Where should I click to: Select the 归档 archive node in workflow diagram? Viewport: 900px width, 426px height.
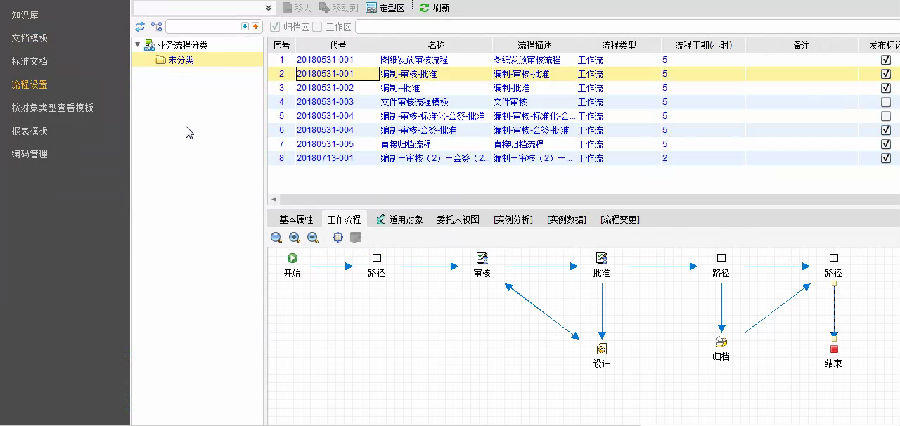[x=720, y=343]
